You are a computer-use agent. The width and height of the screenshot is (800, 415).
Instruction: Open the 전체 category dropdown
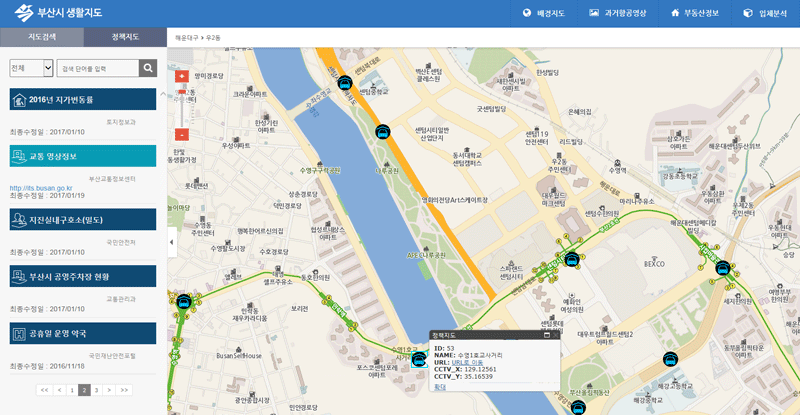point(31,68)
